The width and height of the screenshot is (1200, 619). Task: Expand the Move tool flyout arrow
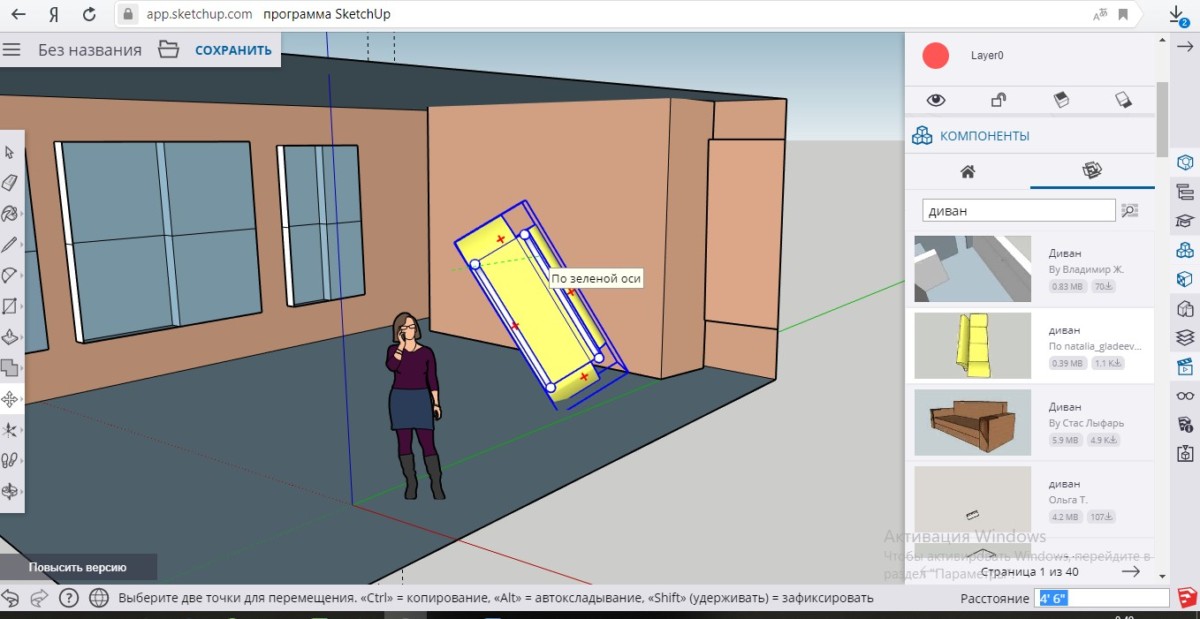21,399
